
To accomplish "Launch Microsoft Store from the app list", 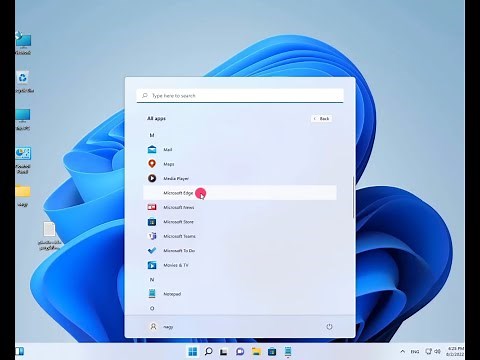I will tap(240, 222).
